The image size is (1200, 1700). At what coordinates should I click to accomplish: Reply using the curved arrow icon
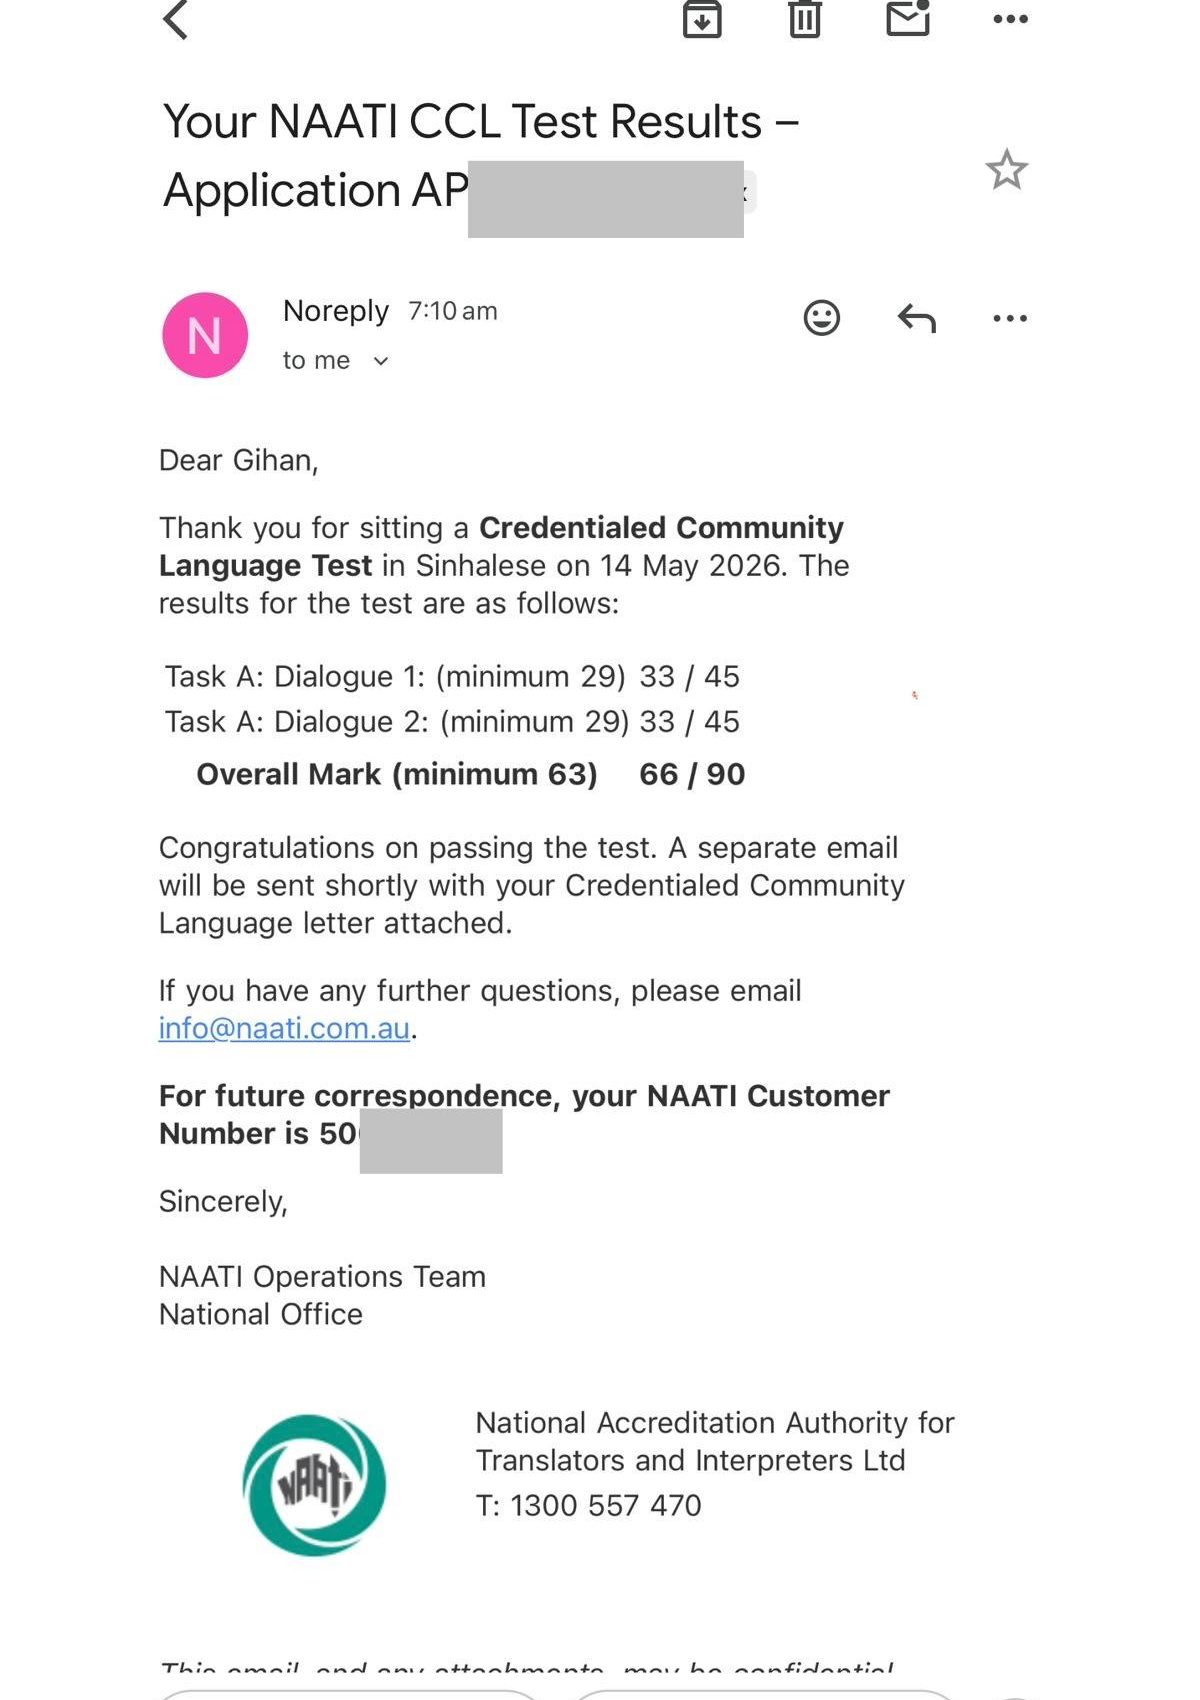coord(916,318)
